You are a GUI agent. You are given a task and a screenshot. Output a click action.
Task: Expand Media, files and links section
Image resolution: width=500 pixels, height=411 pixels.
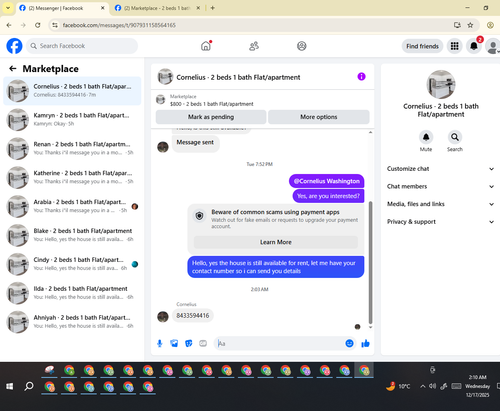(x=440, y=204)
